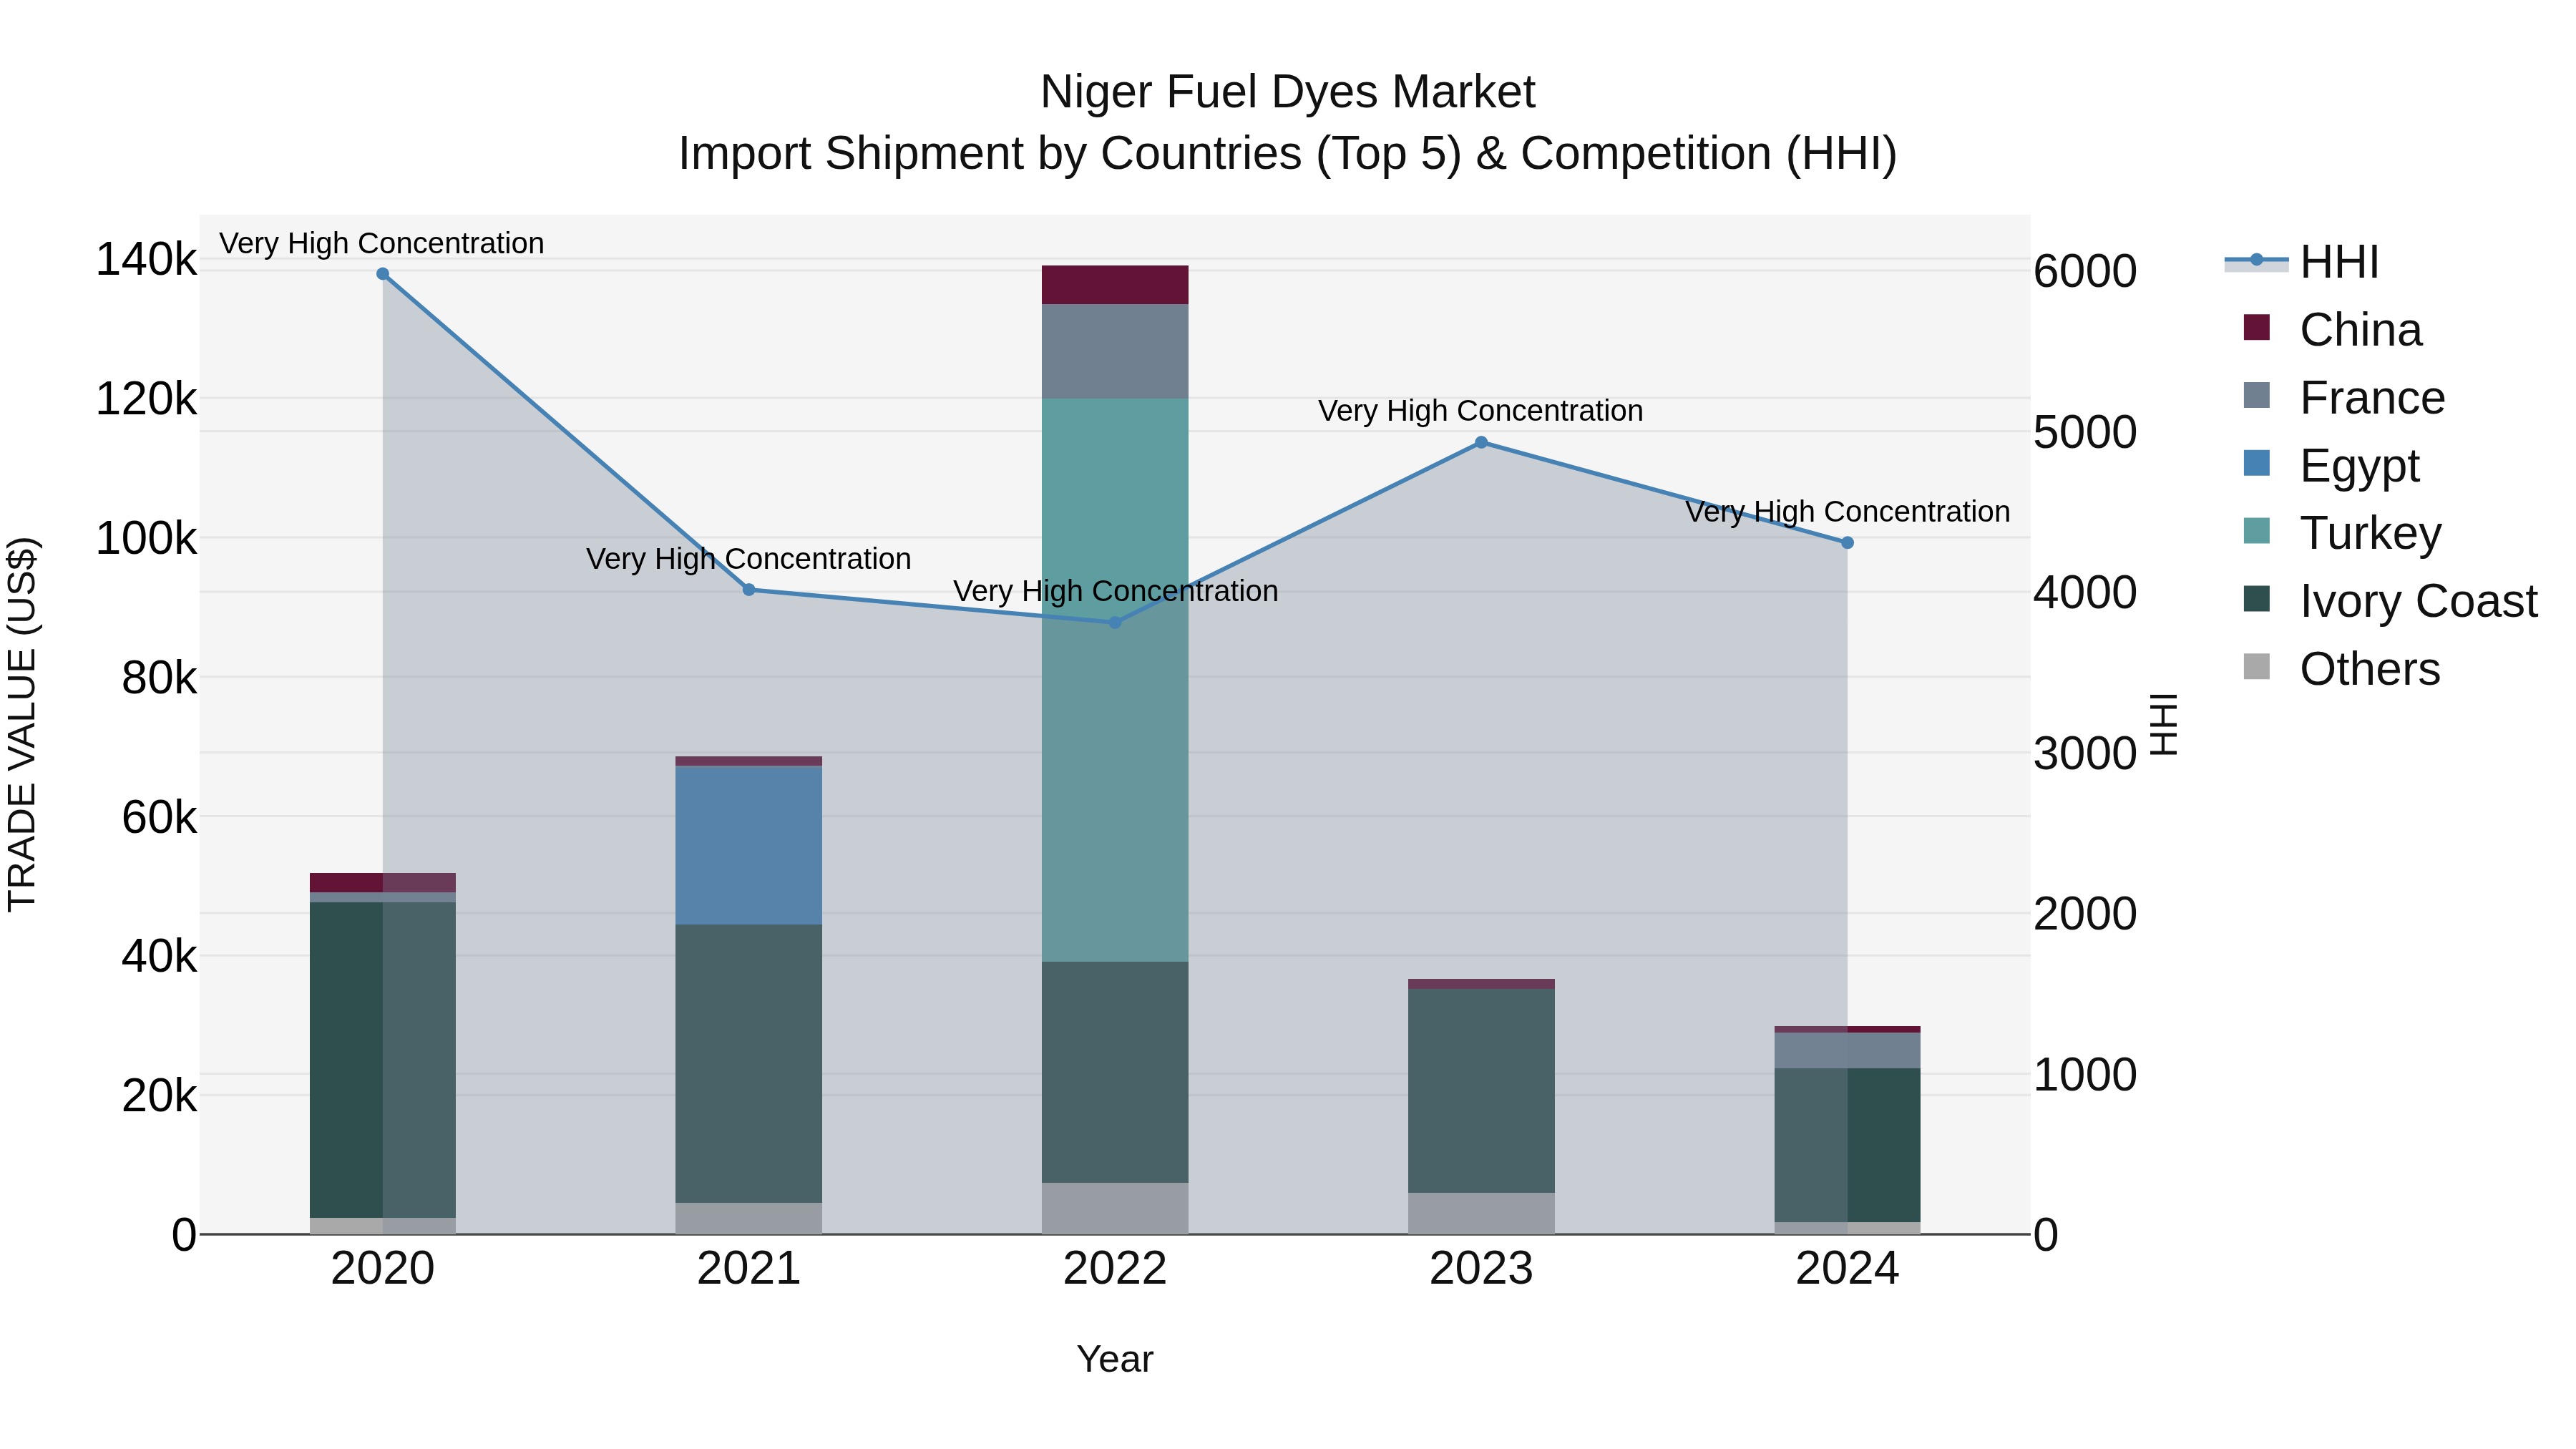Click the 'Very High Concentration' label above 2023
Screen dimensions: 2576x1449
[1481, 411]
